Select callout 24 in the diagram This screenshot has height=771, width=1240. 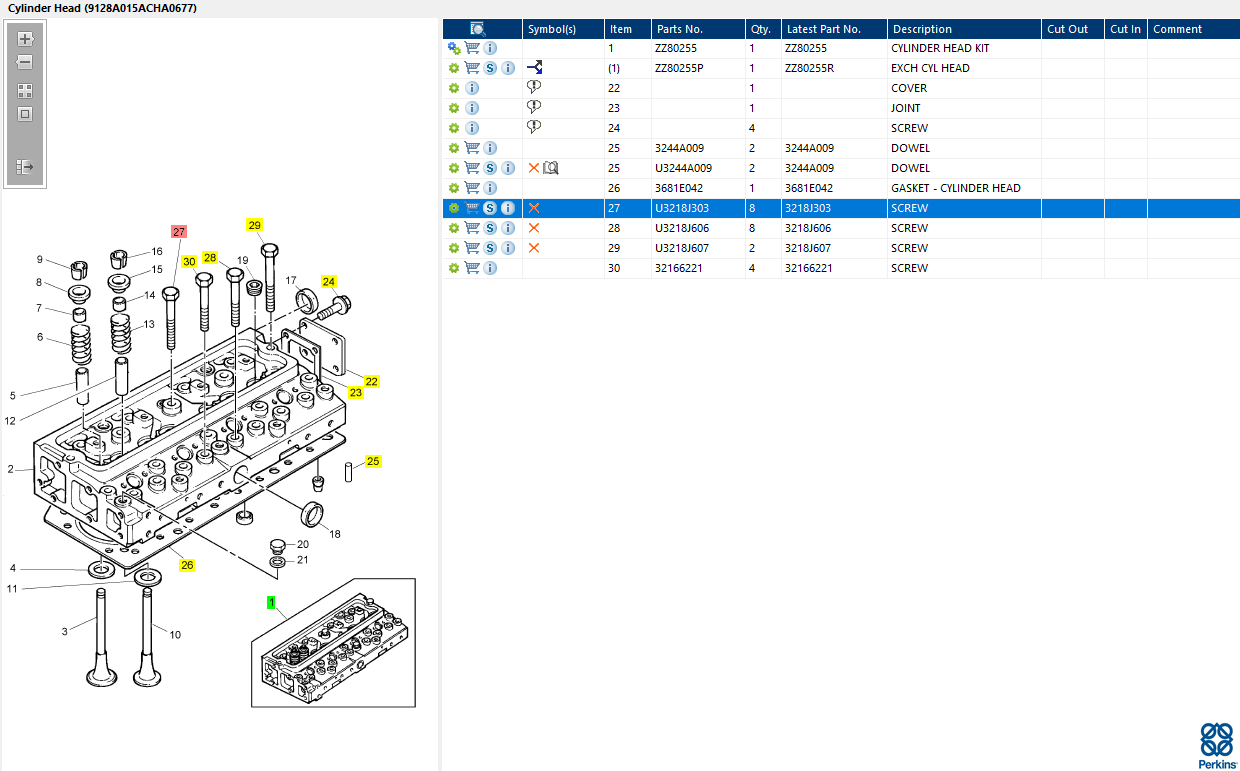pos(329,282)
